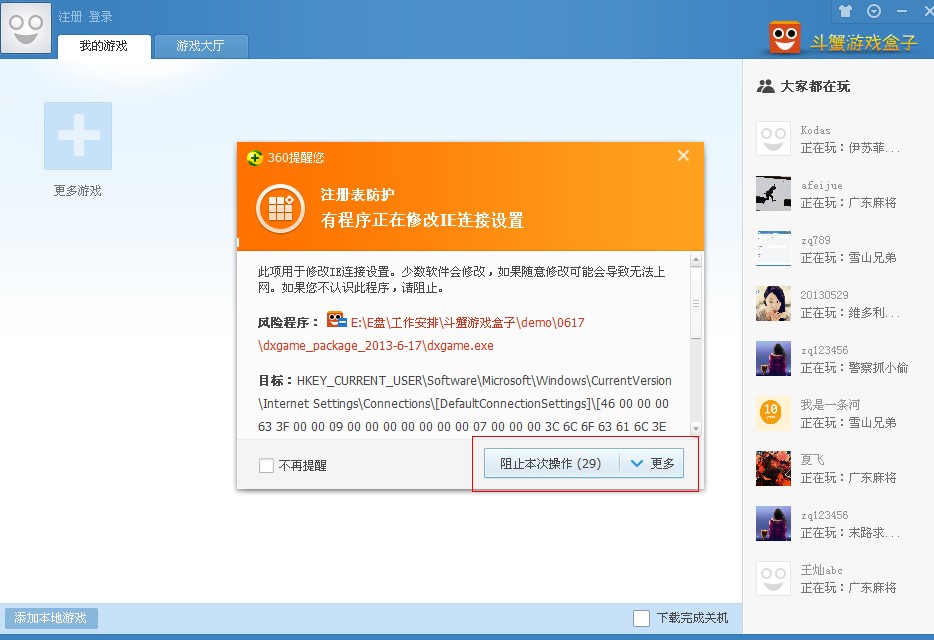Click 雪山兄弟 text beside zq789
934x640 pixels.
(873, 257)
